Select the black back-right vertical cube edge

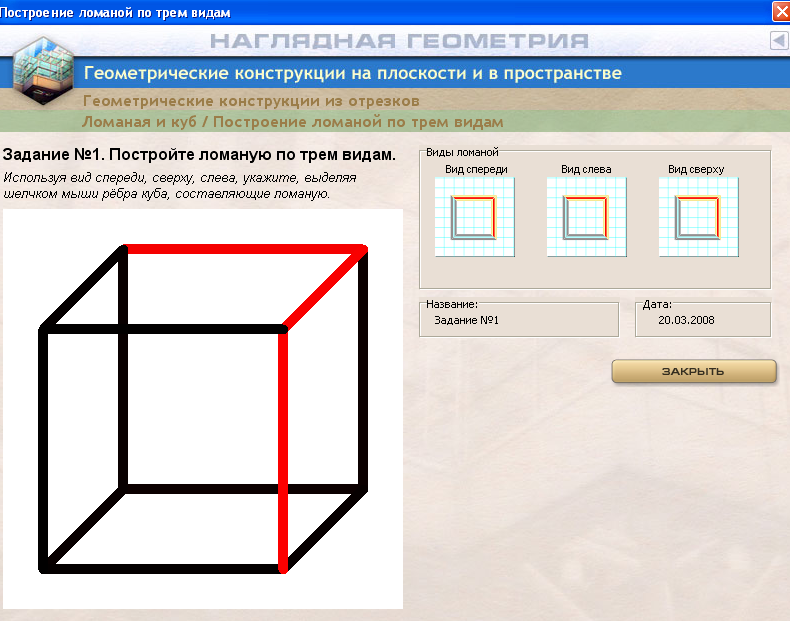coord(363,368)
